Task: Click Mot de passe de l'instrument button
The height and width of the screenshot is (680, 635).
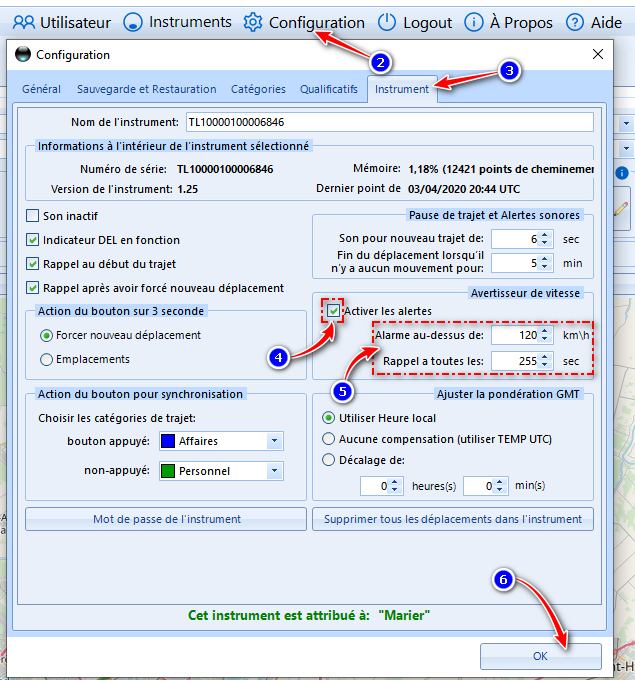Action: pos(166,519)
